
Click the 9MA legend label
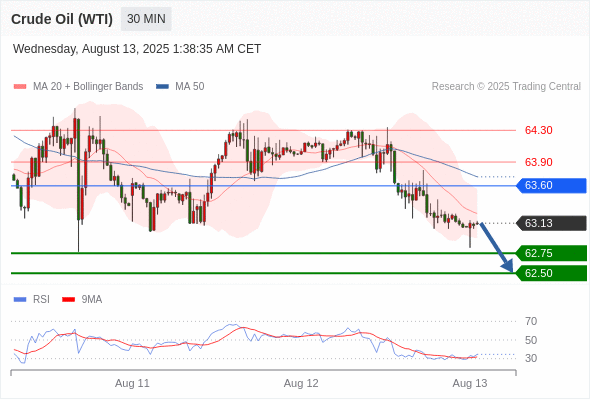(x=92, y=300)
